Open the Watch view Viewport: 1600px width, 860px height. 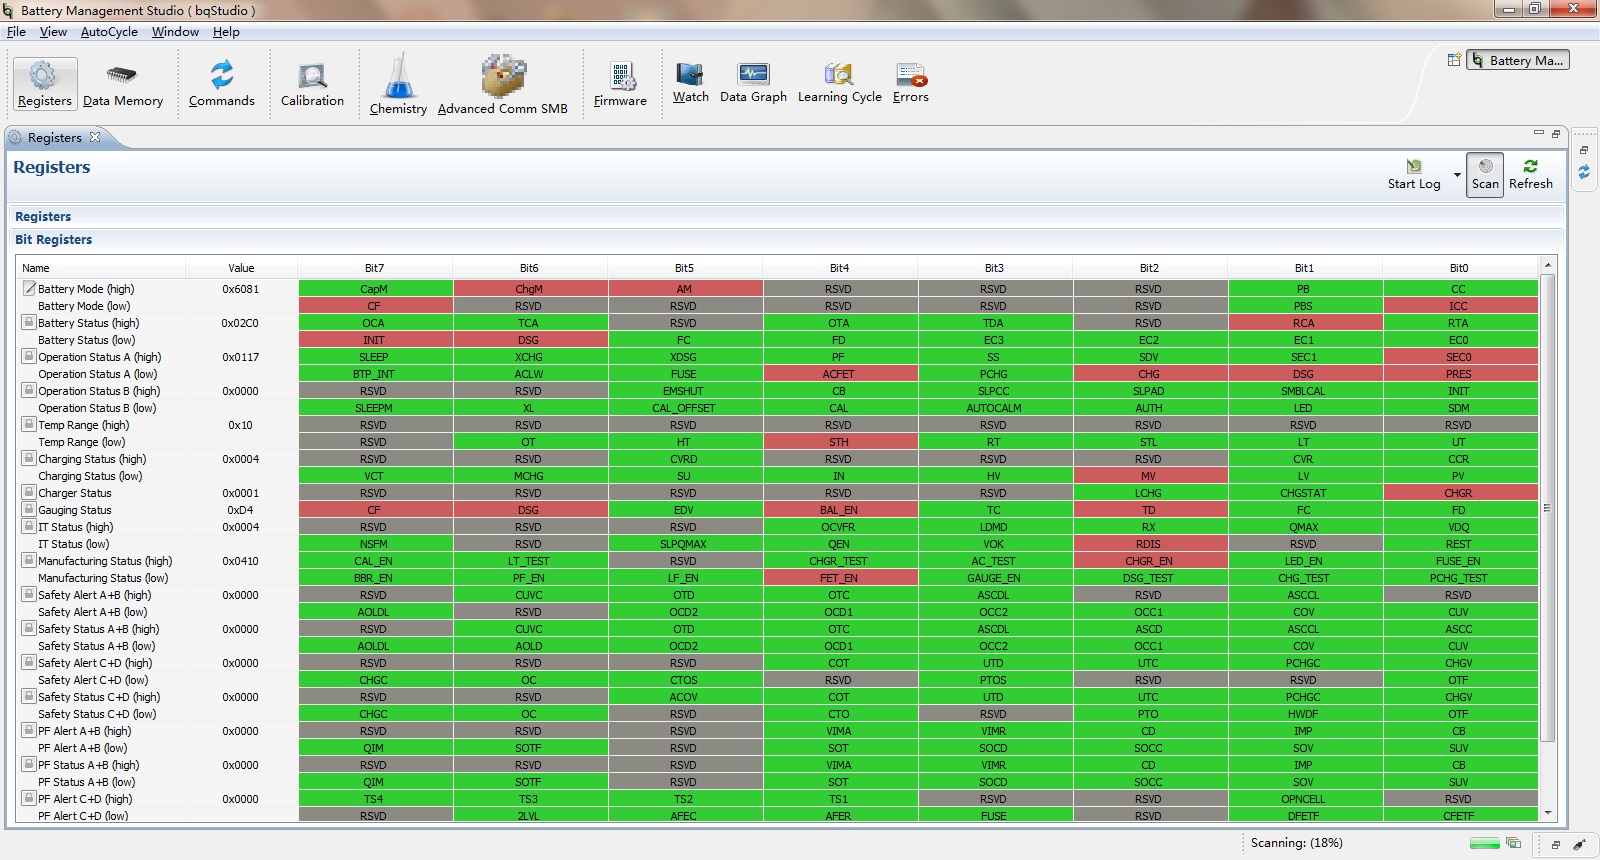[690, 82]
